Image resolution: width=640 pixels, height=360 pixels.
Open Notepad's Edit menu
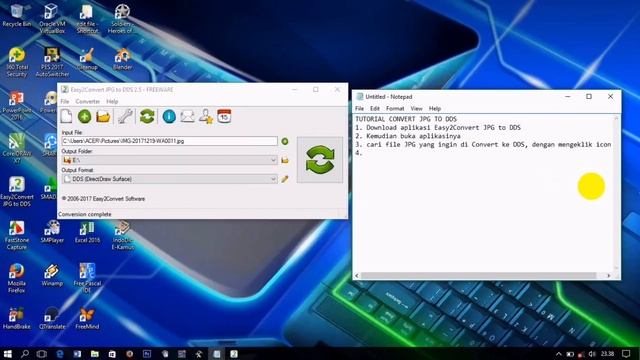coord(375,109)
